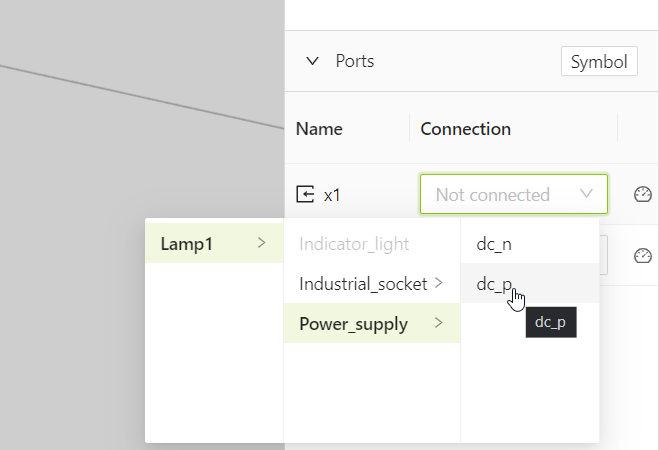Viewport: 659px width, 450px height.
Task: Click the gauge icon in second port row
Action: point(642,257)
